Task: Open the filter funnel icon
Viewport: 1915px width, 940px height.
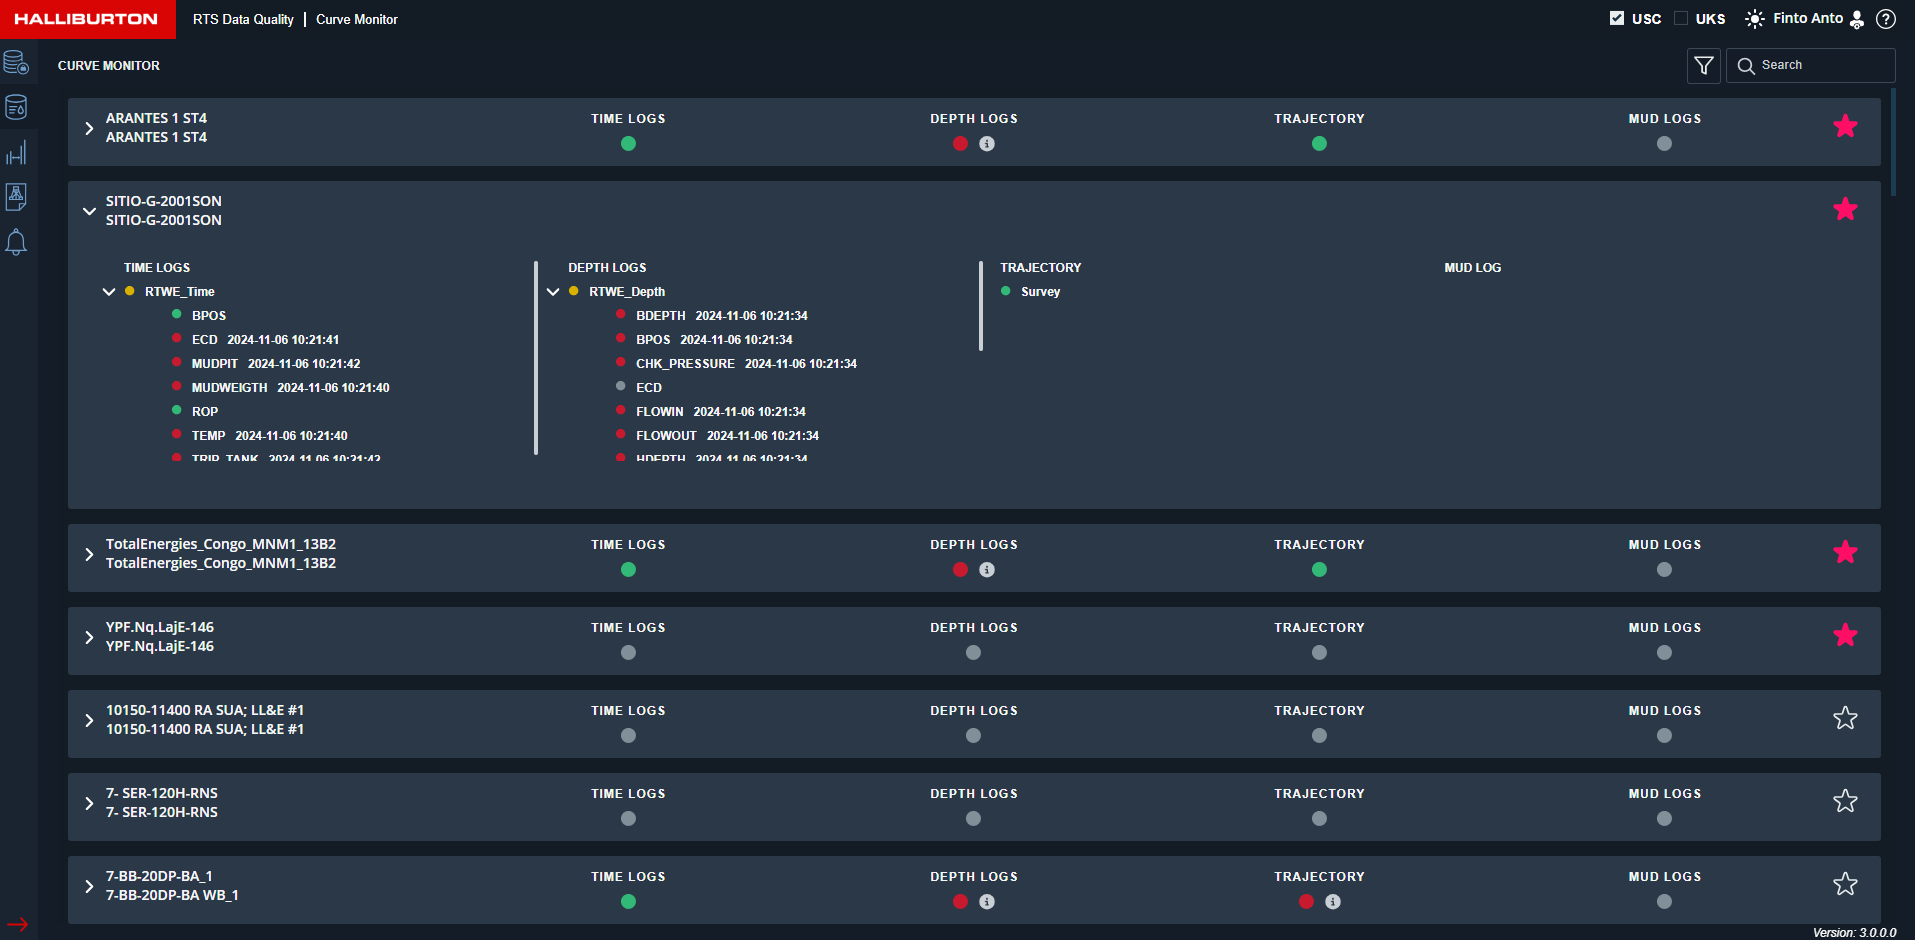Action: [x=1704, y=66]
